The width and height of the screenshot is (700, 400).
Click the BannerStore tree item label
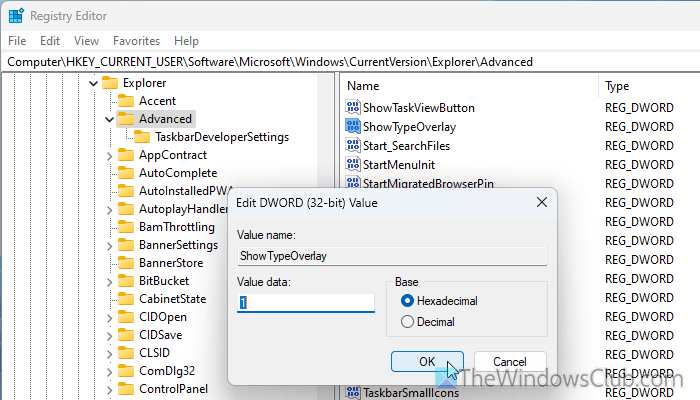tap(171, 263)
